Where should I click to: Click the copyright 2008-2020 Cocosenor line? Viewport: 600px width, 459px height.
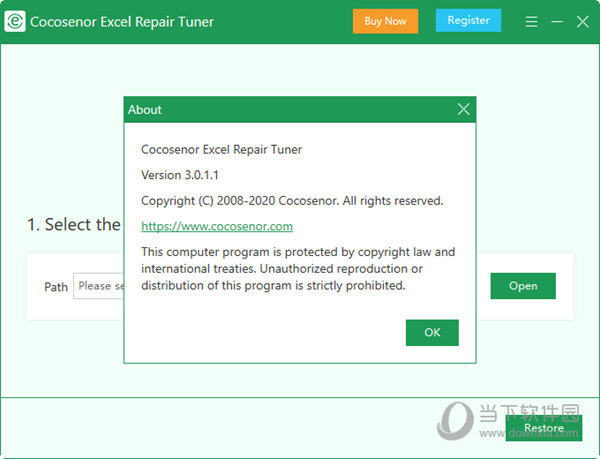(292, 201)
